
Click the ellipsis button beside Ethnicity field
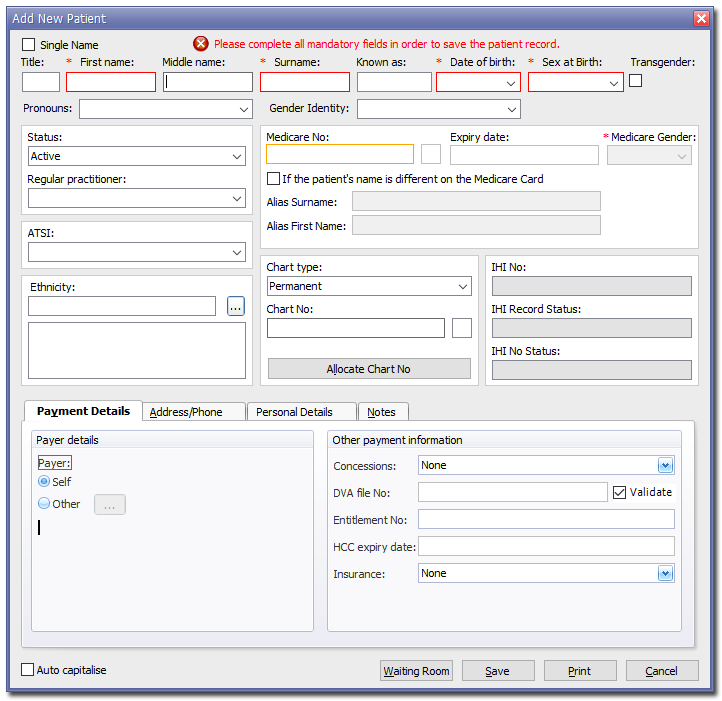pos(236,307)
